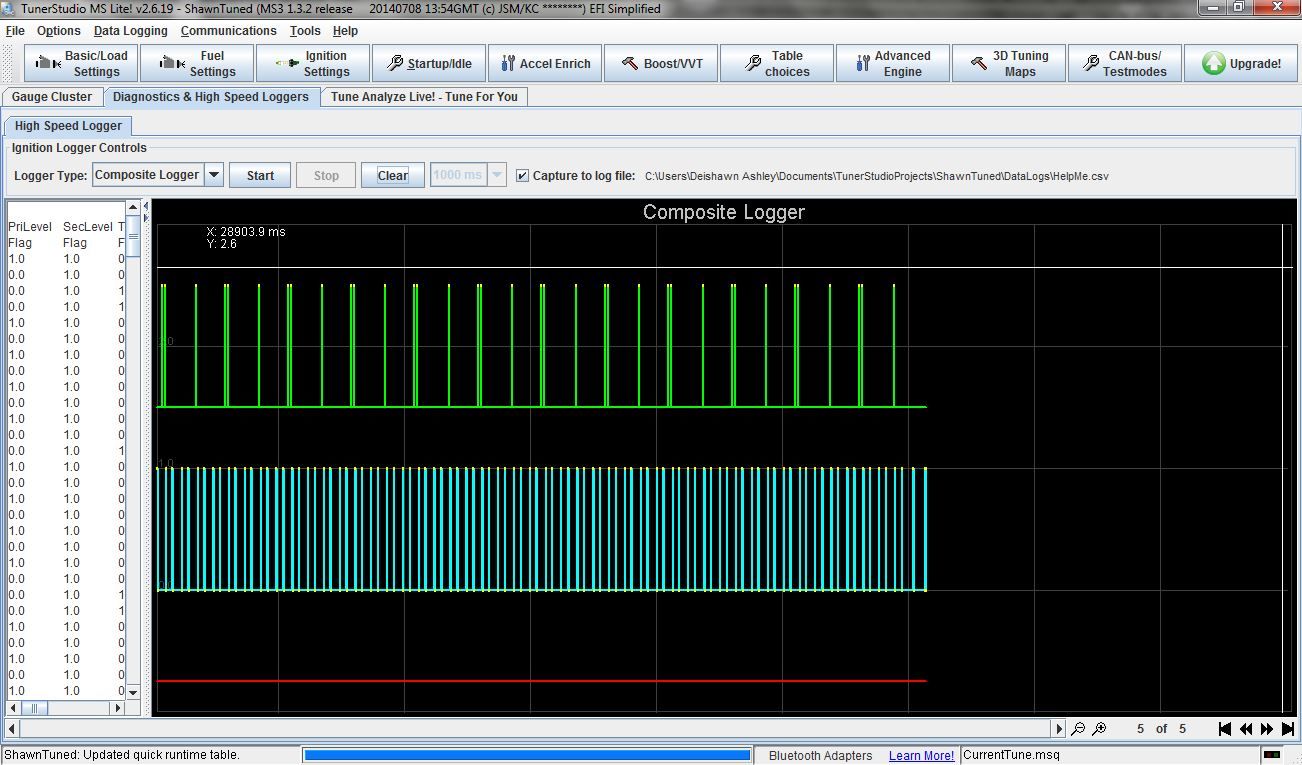This screenshot has width=1302, height=765.
Task: Zoom out on the logger graph
Action: click(1078, 729)
